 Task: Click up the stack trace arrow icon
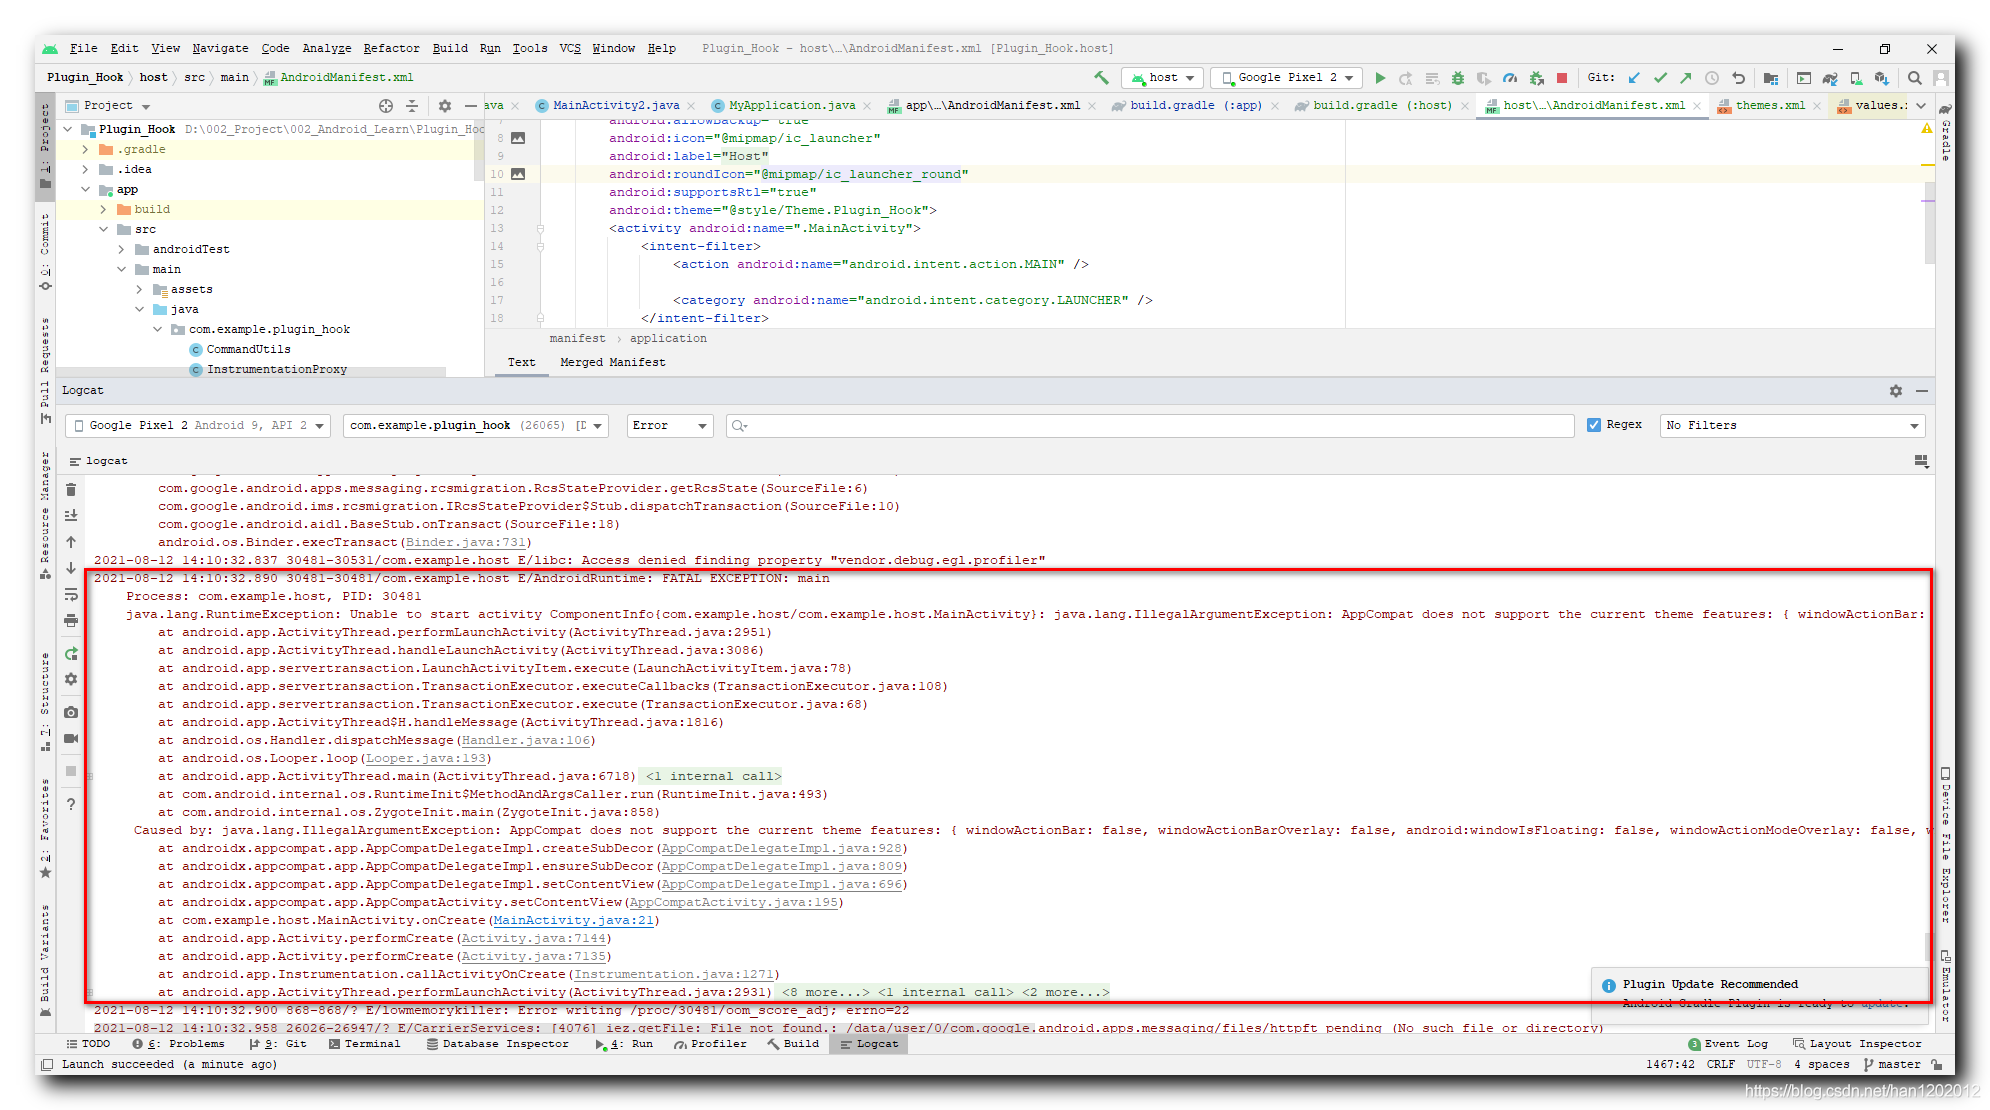coord(71,542)
